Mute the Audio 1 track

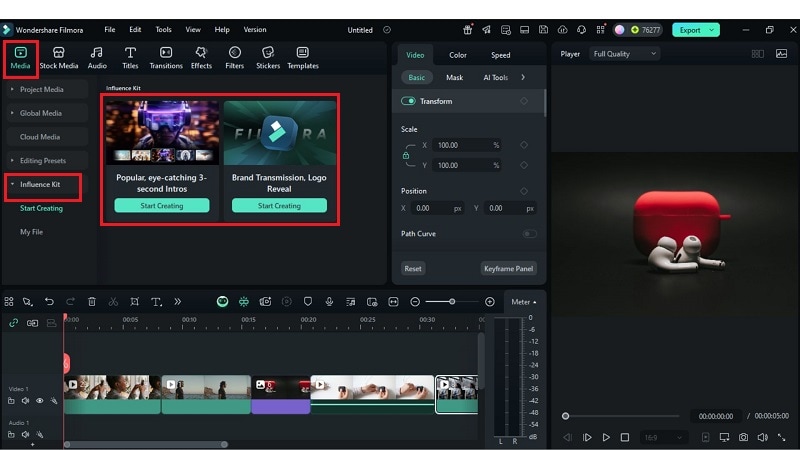(x=26, y=434)
